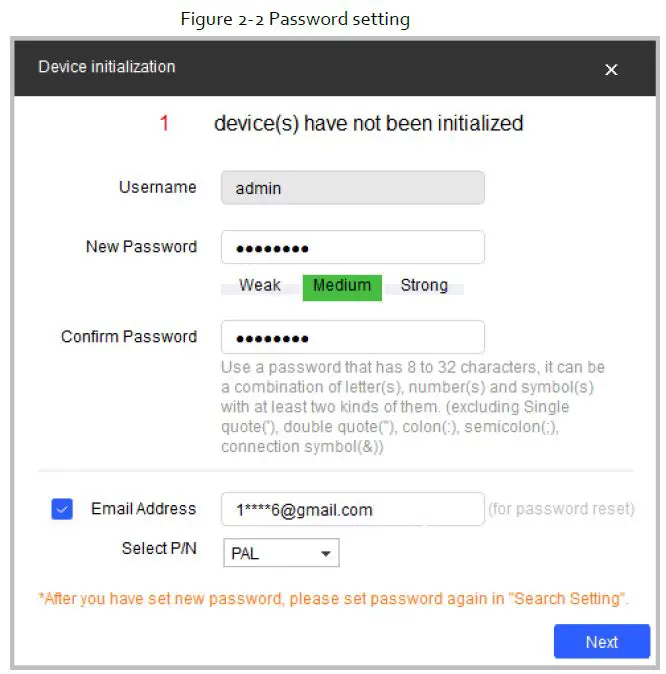This screenshot has width=666, height=674.
Task: Click the Weak password strength segment
Action: coord(260,286)
